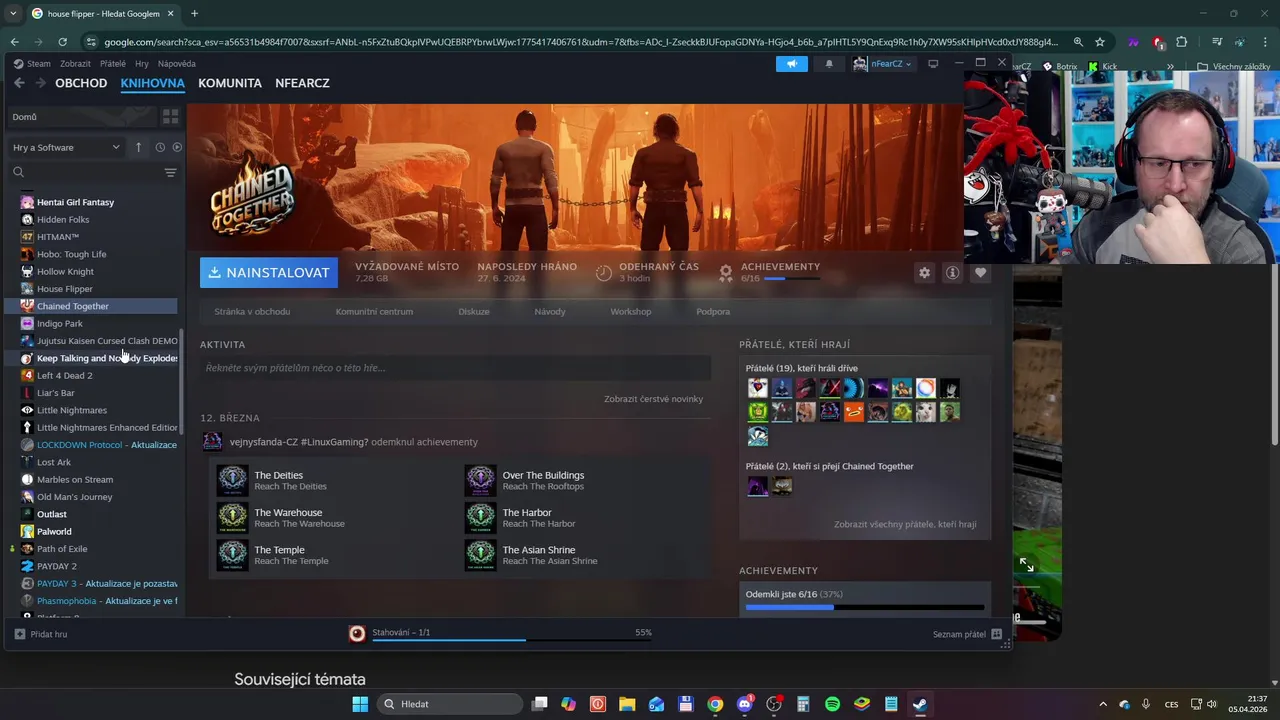The image size is (1280, 720).
Task: Switch to the KOMUNITA tab
Action: point(230,83)
